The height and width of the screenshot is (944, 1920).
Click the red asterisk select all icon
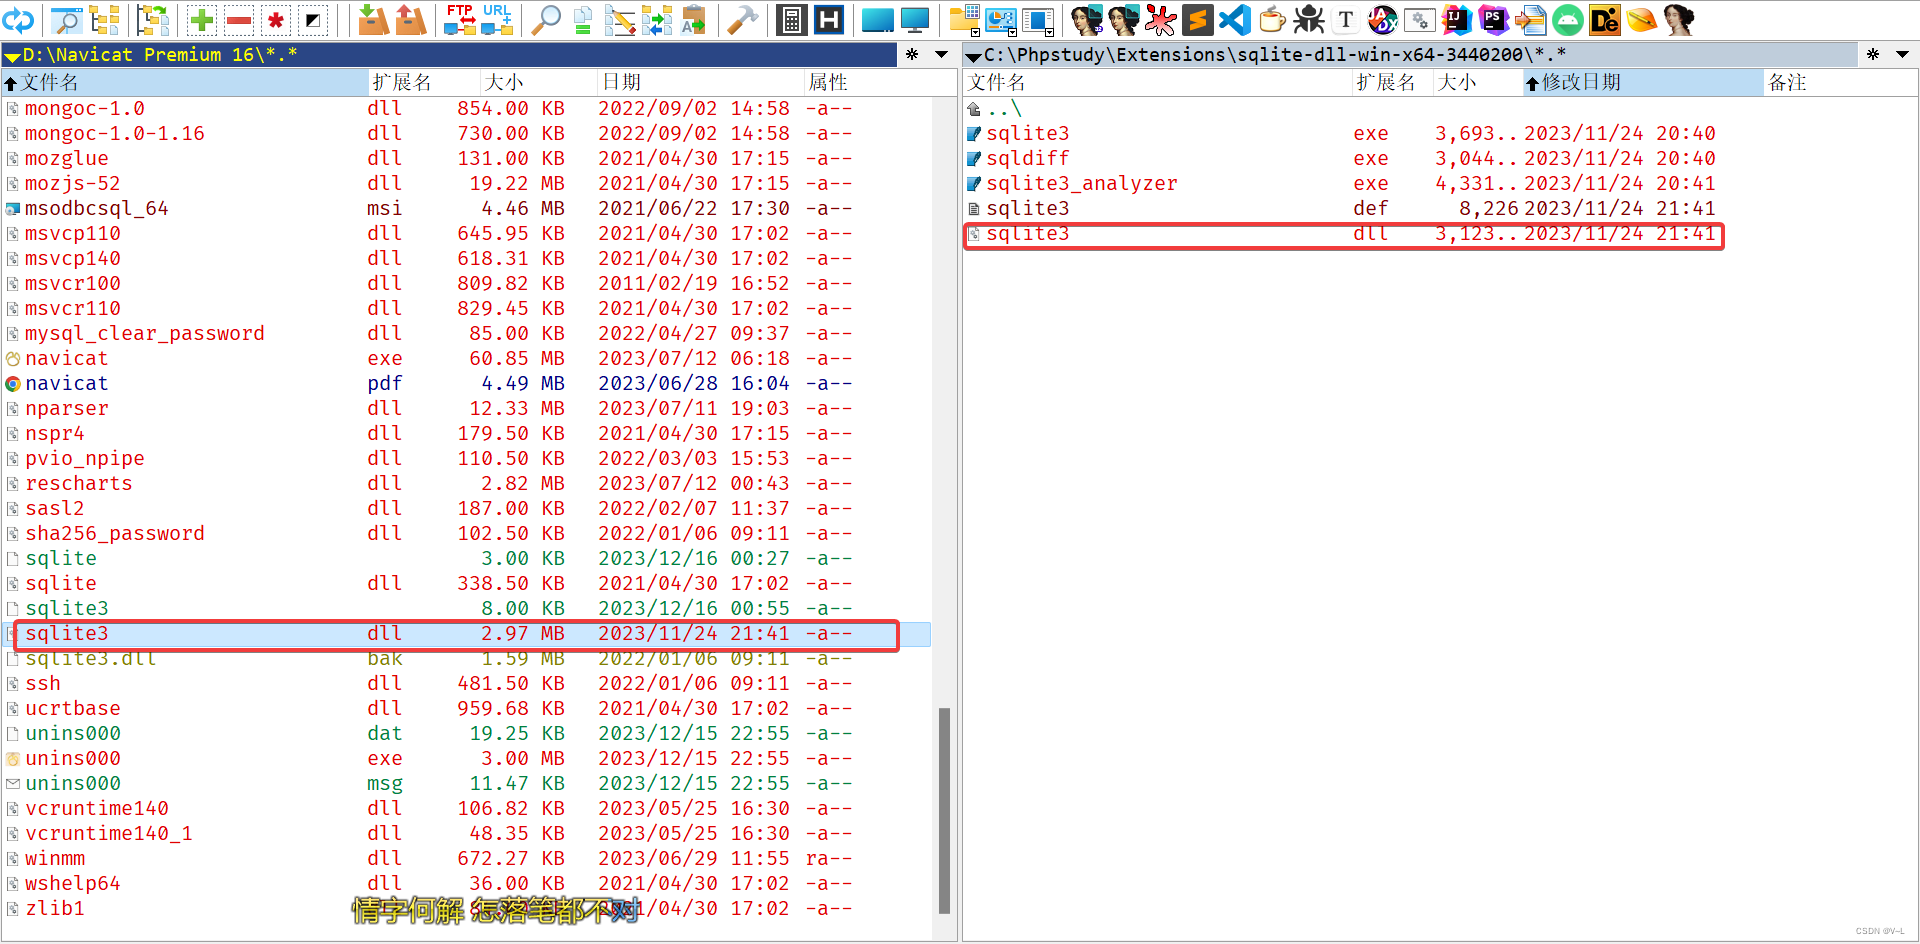point(276,19)
